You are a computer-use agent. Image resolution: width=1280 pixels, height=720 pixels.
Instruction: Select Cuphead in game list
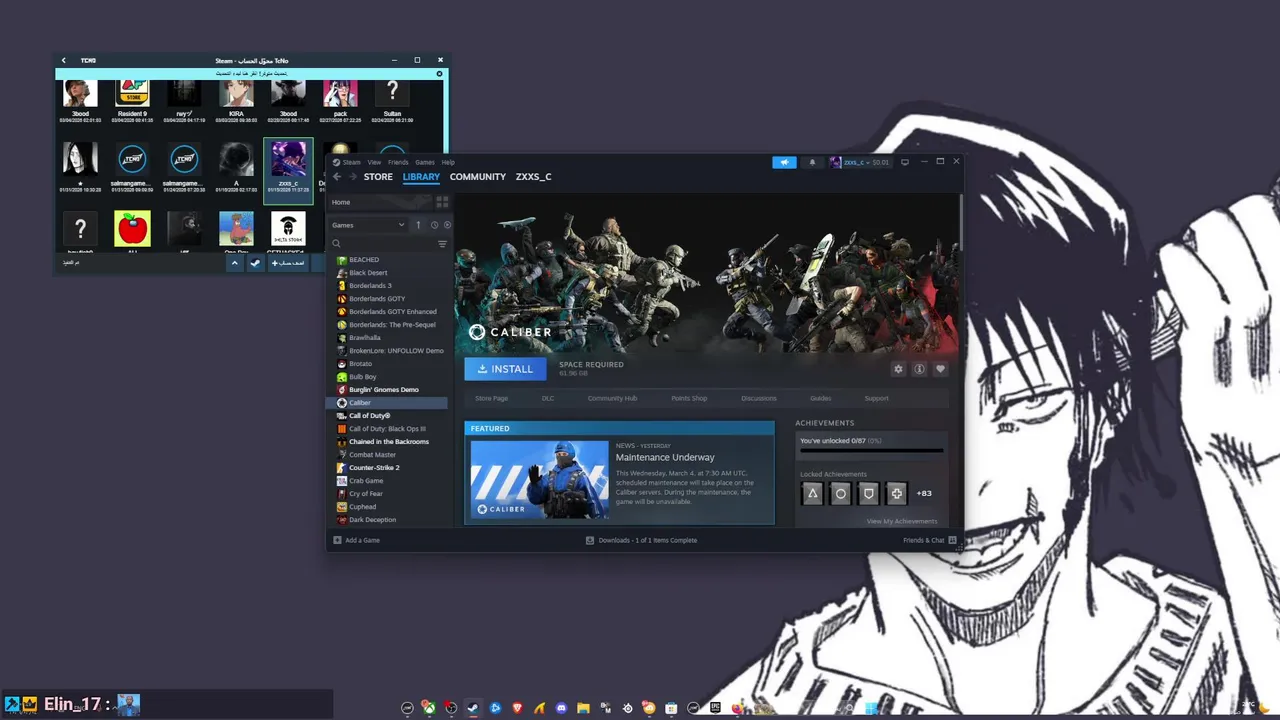tap(387, 506)
